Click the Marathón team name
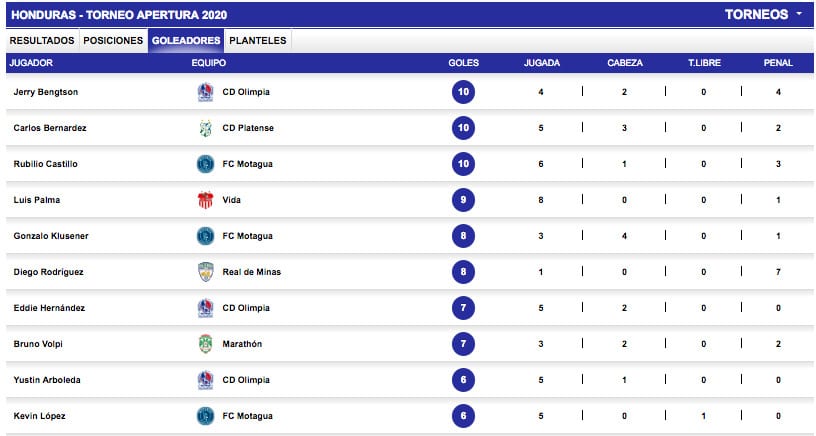Image resolution: width=816 pixels, height=436 pixels. click(x=242, y=344)
